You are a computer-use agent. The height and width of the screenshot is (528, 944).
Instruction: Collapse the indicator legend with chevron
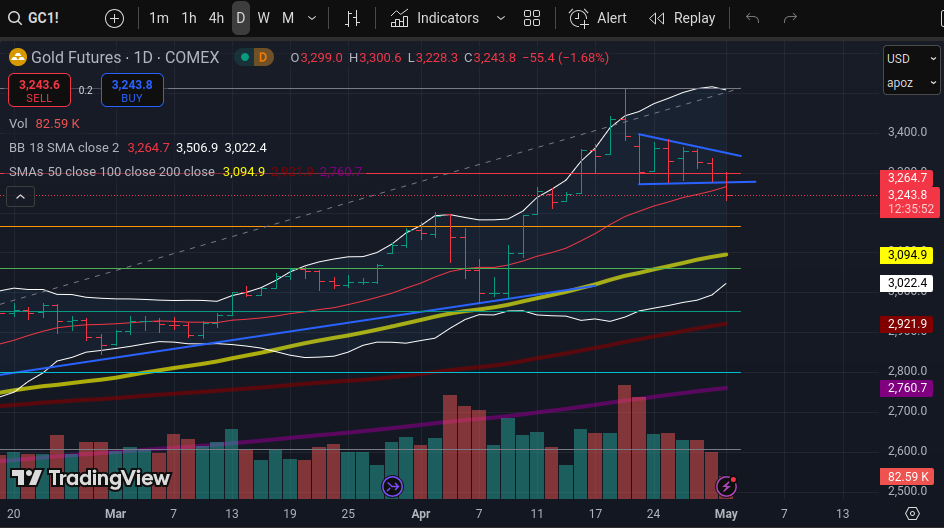click(20, 197)
